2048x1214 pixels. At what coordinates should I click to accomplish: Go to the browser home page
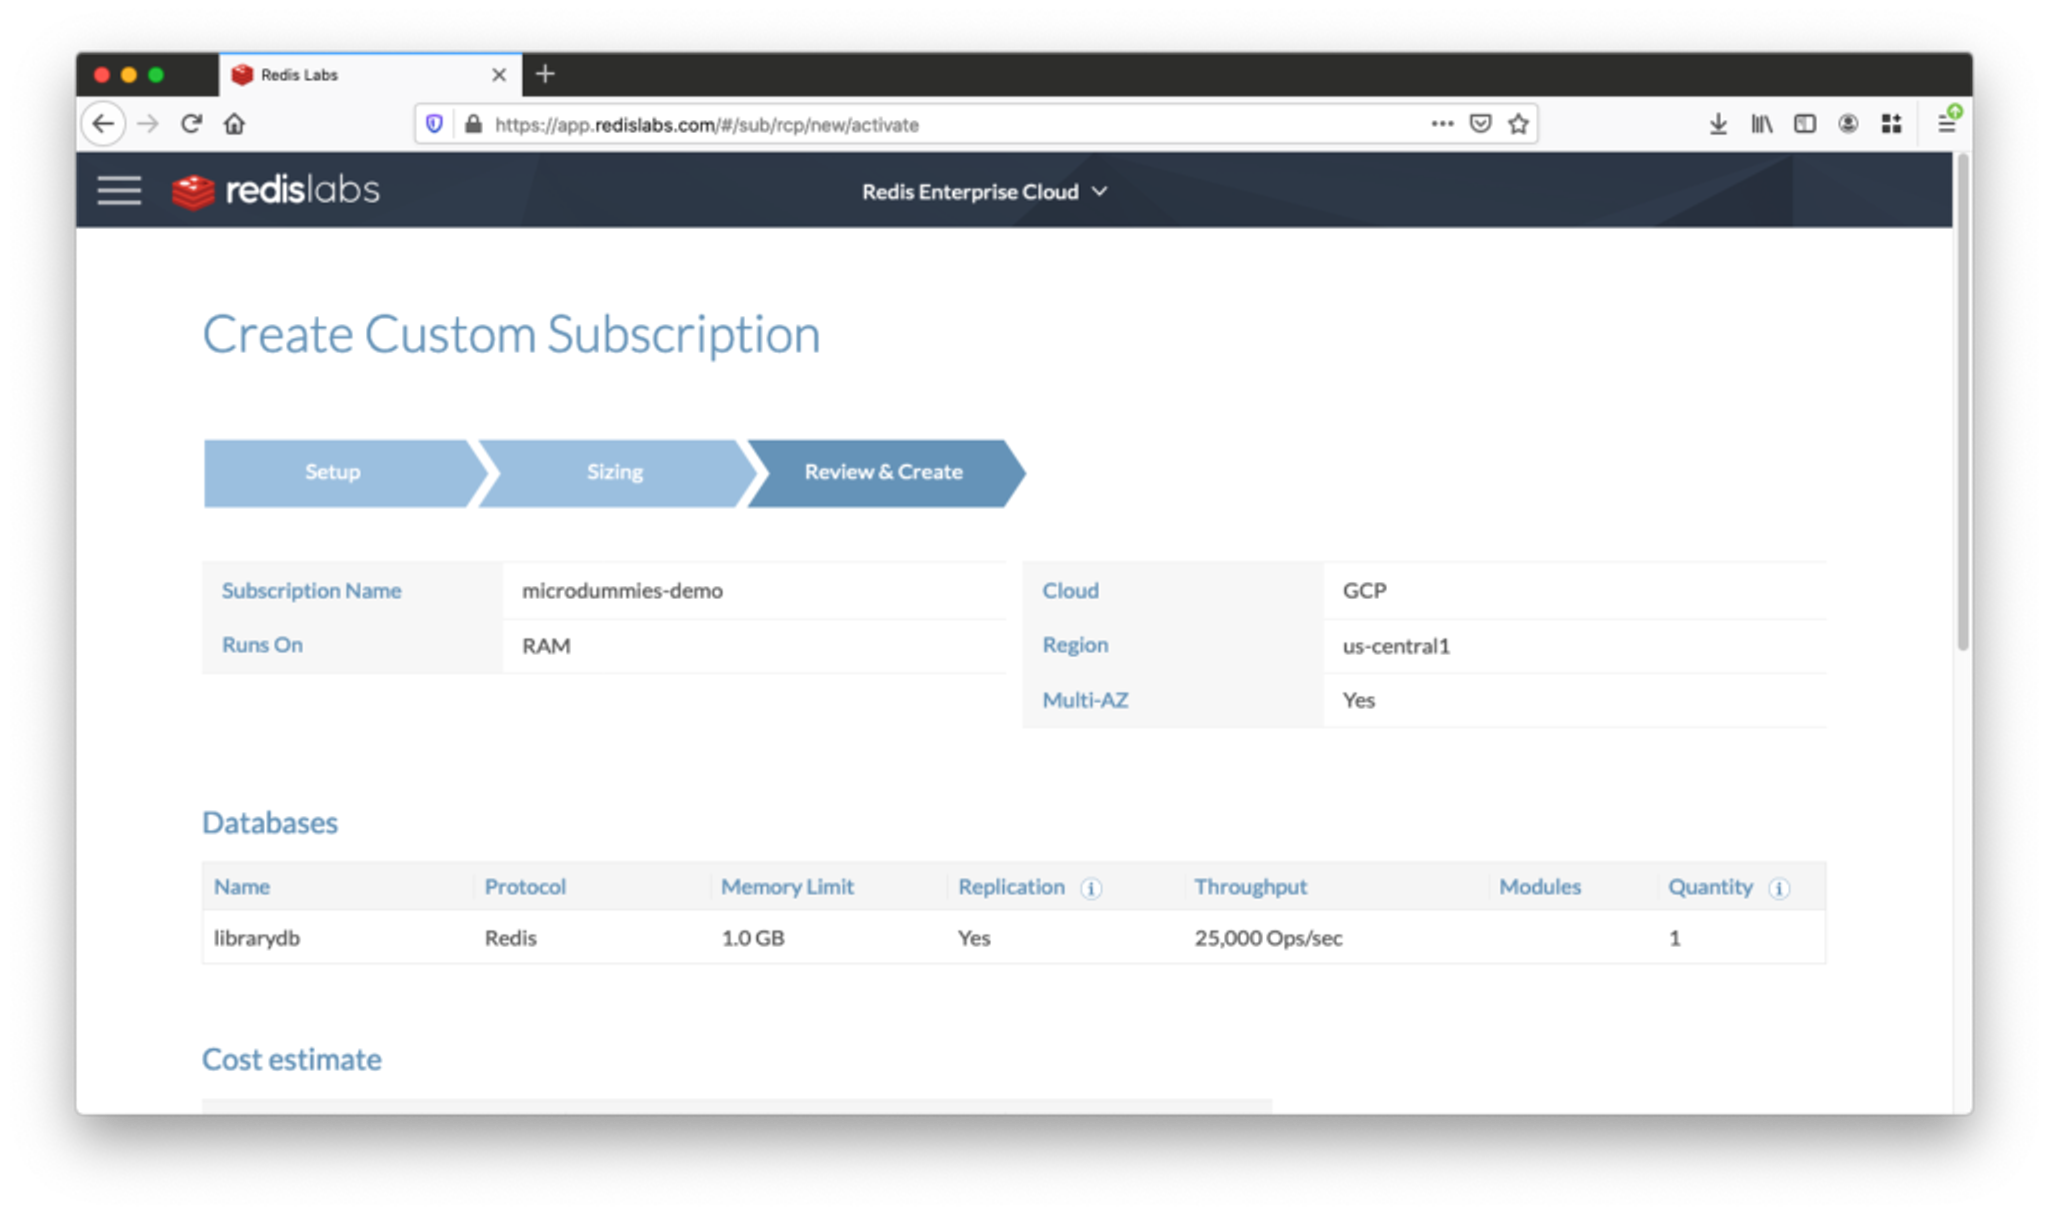click(234, 124)
